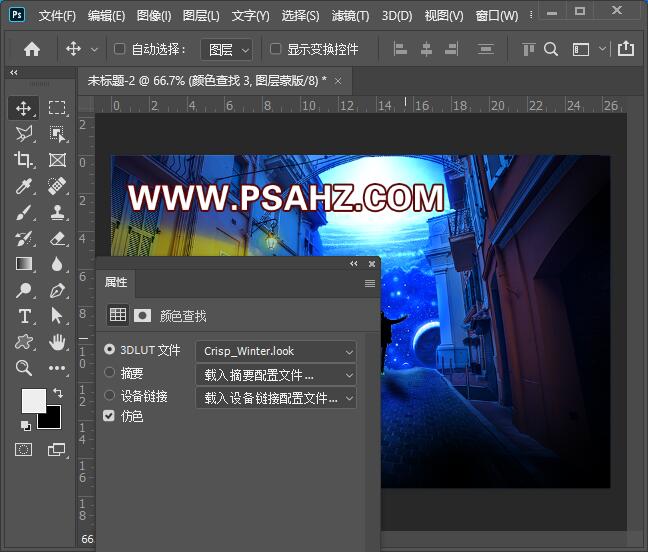648x552 pixels.
Task: Select the History Brush tool
Action: coord(24,238)
